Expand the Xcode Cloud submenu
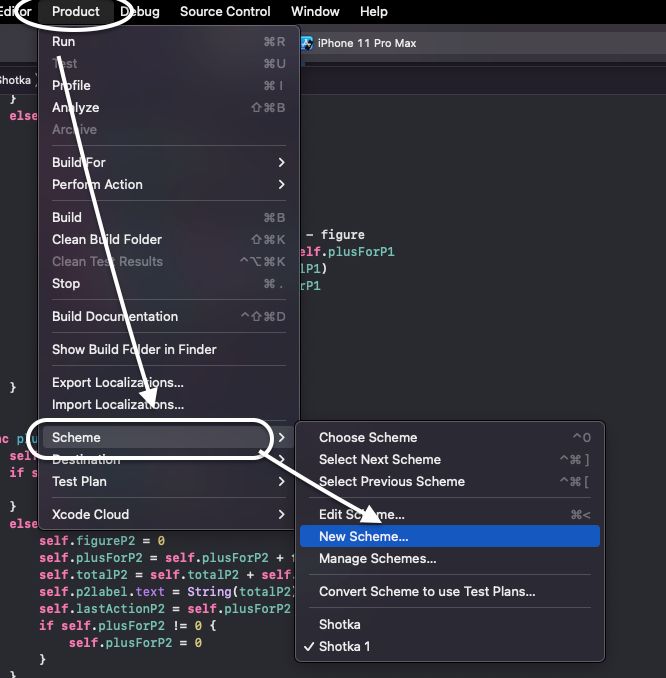Image resolution: width=666 pixels, height=678 pixels. tap(169, 515)
